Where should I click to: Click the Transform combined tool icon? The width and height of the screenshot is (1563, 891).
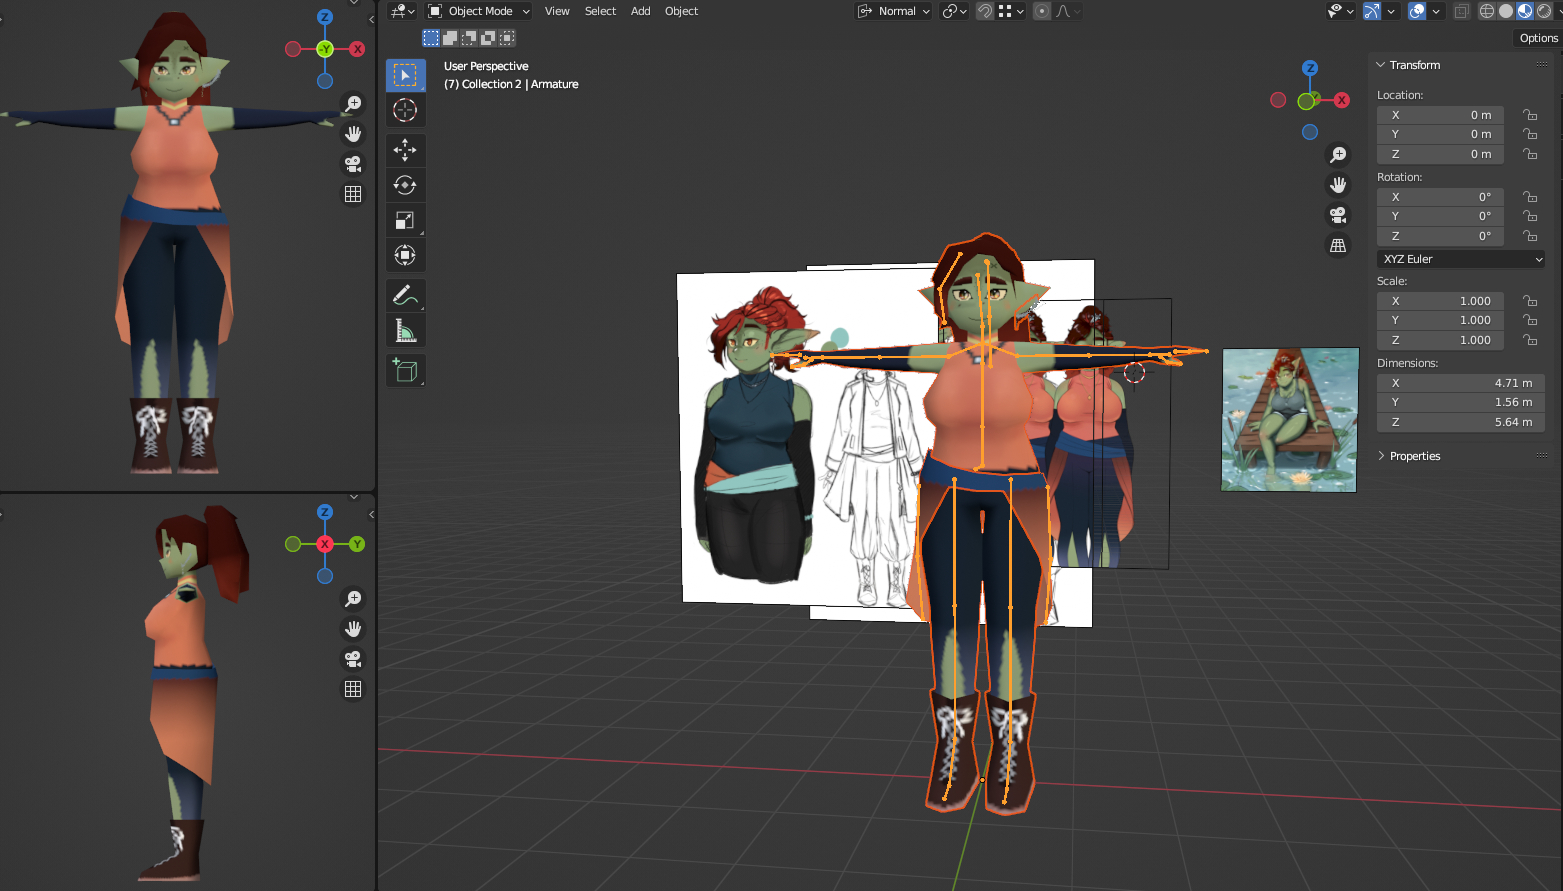[x=405, y=255]
